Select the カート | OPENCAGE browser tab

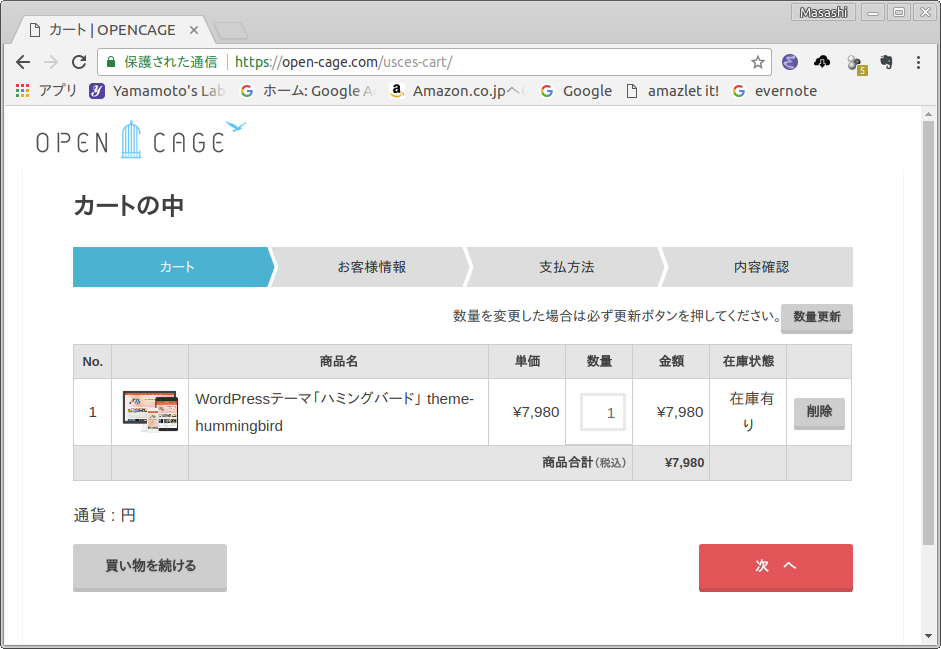pos(110,30)
